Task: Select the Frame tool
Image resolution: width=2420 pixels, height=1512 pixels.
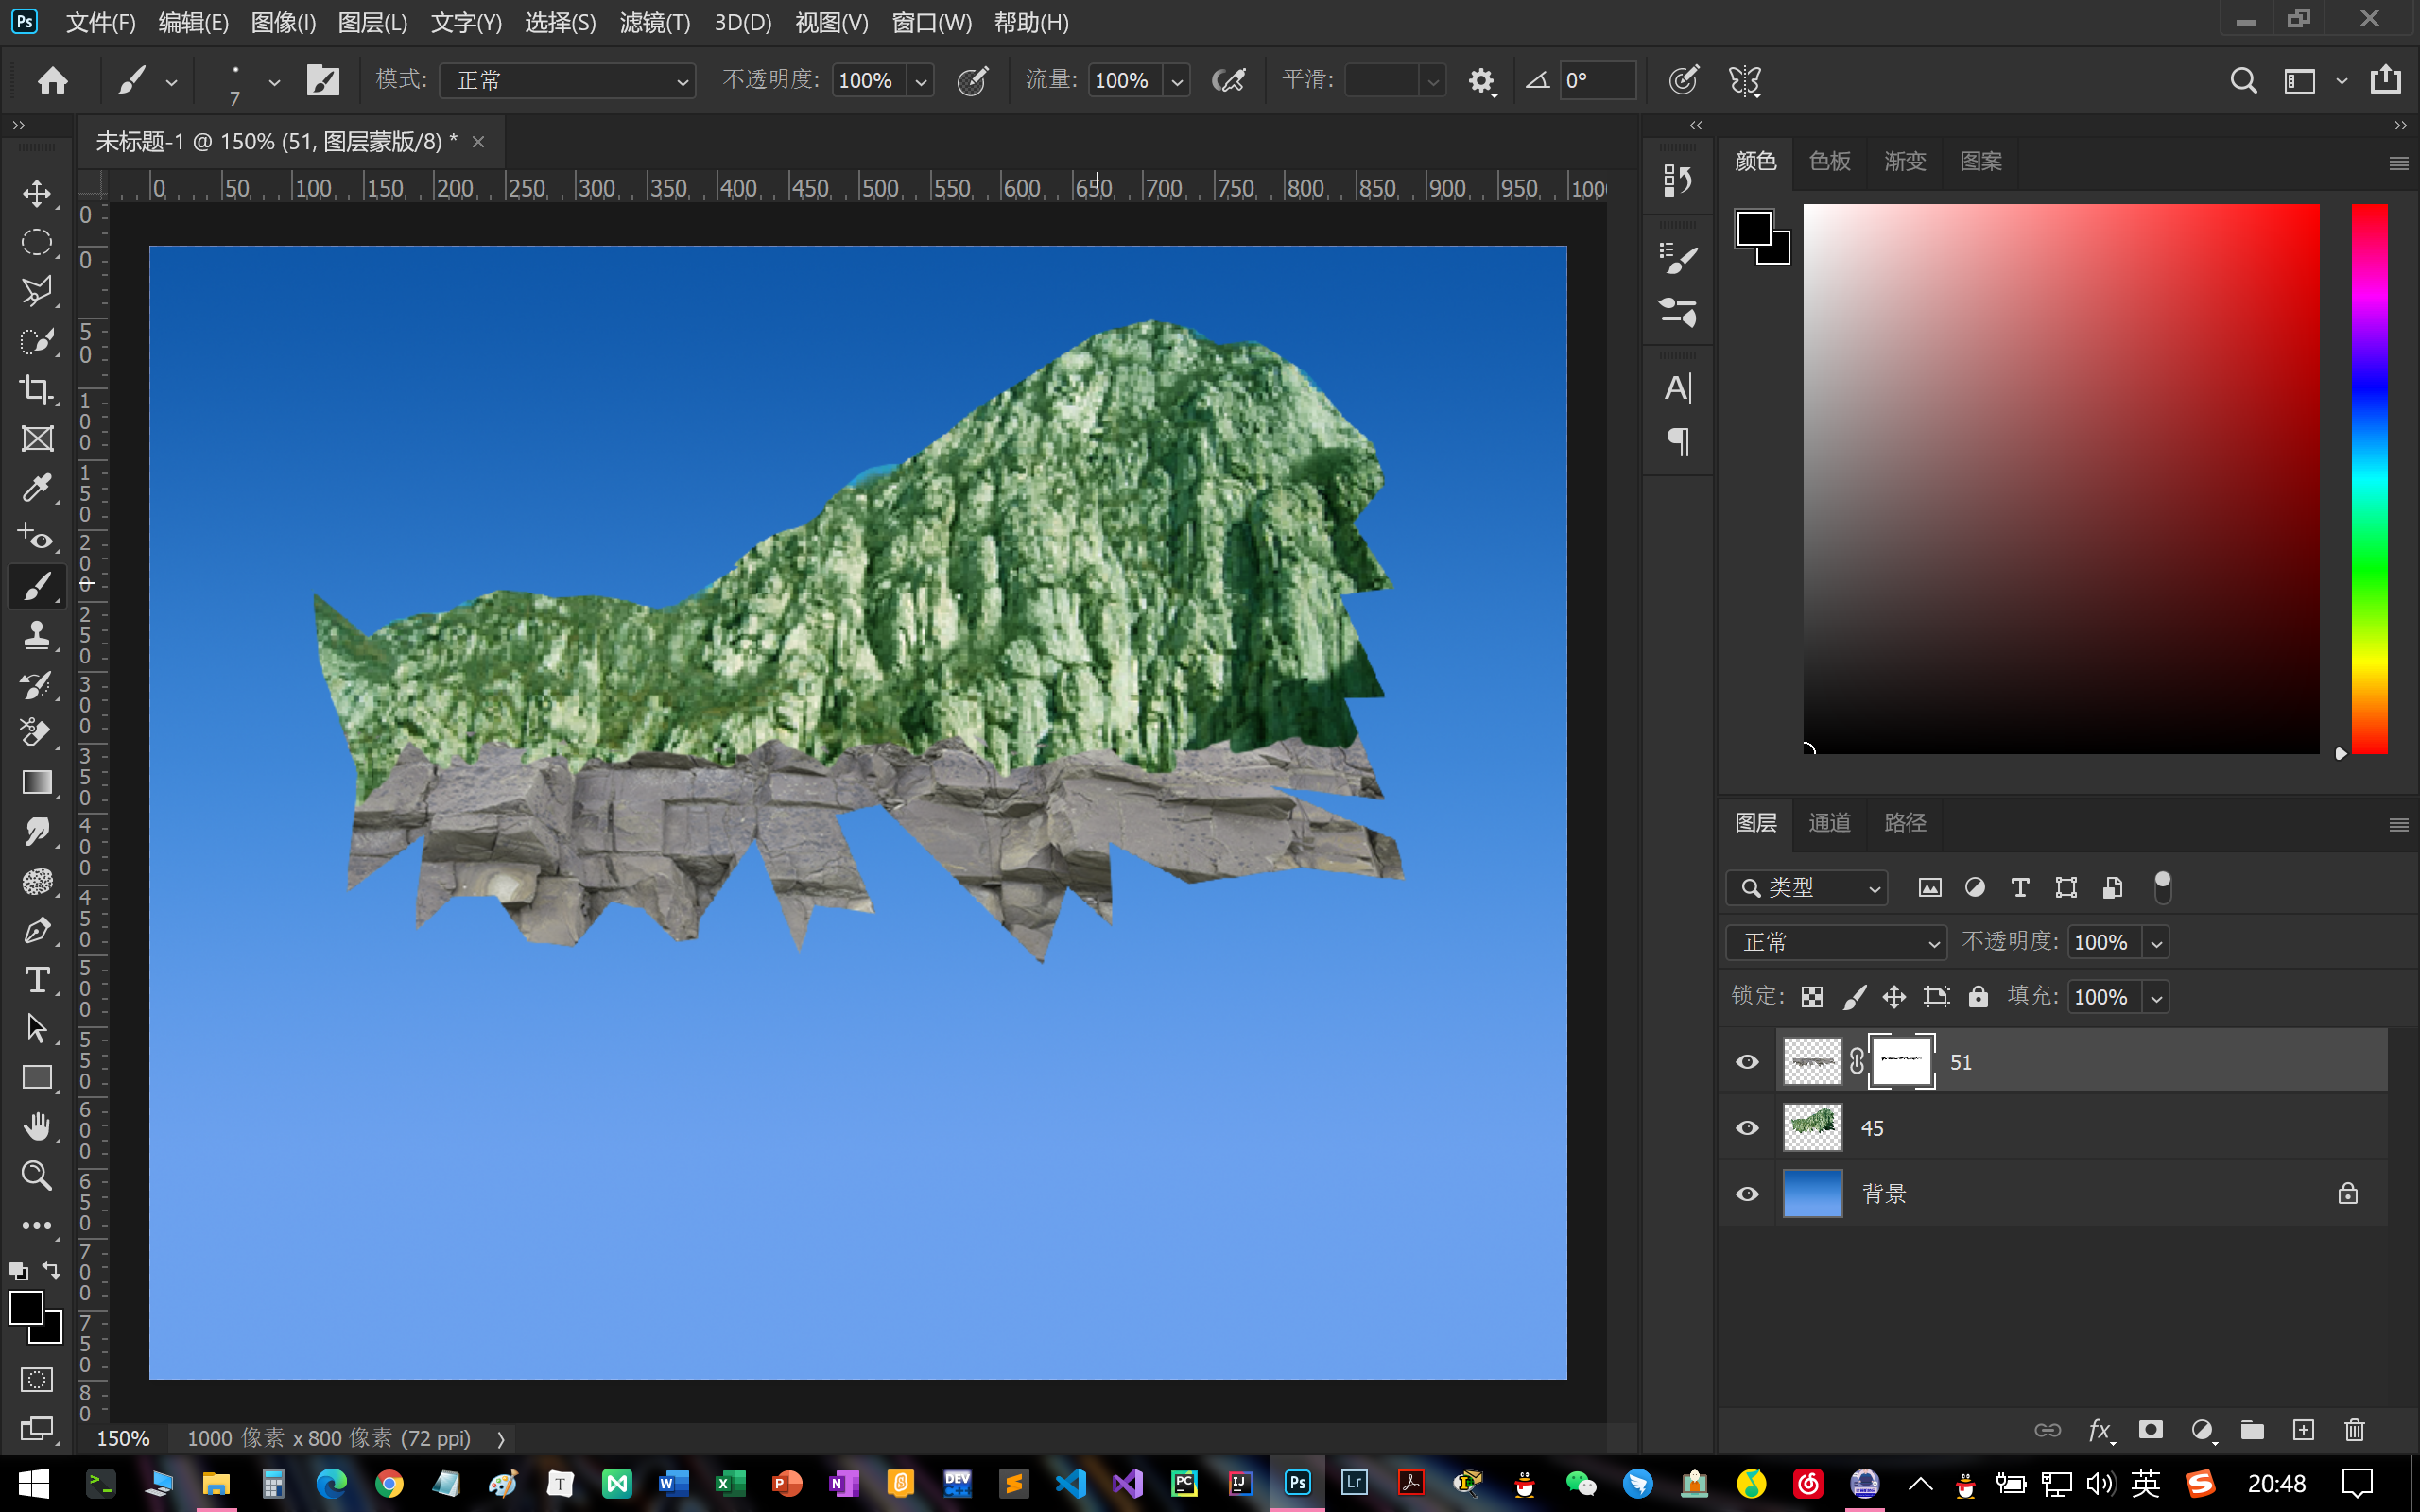Action: pyautogui.click(x=37, y=438)
